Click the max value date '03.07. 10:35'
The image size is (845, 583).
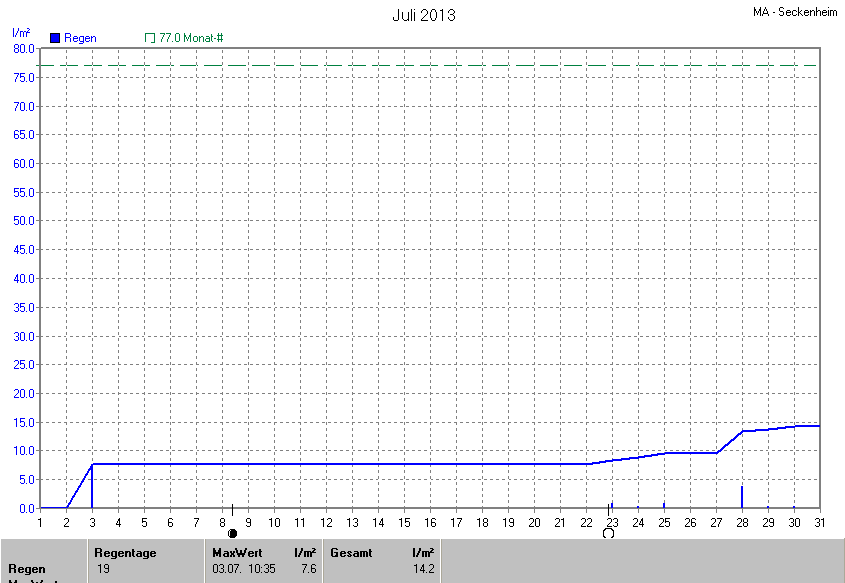241,568
